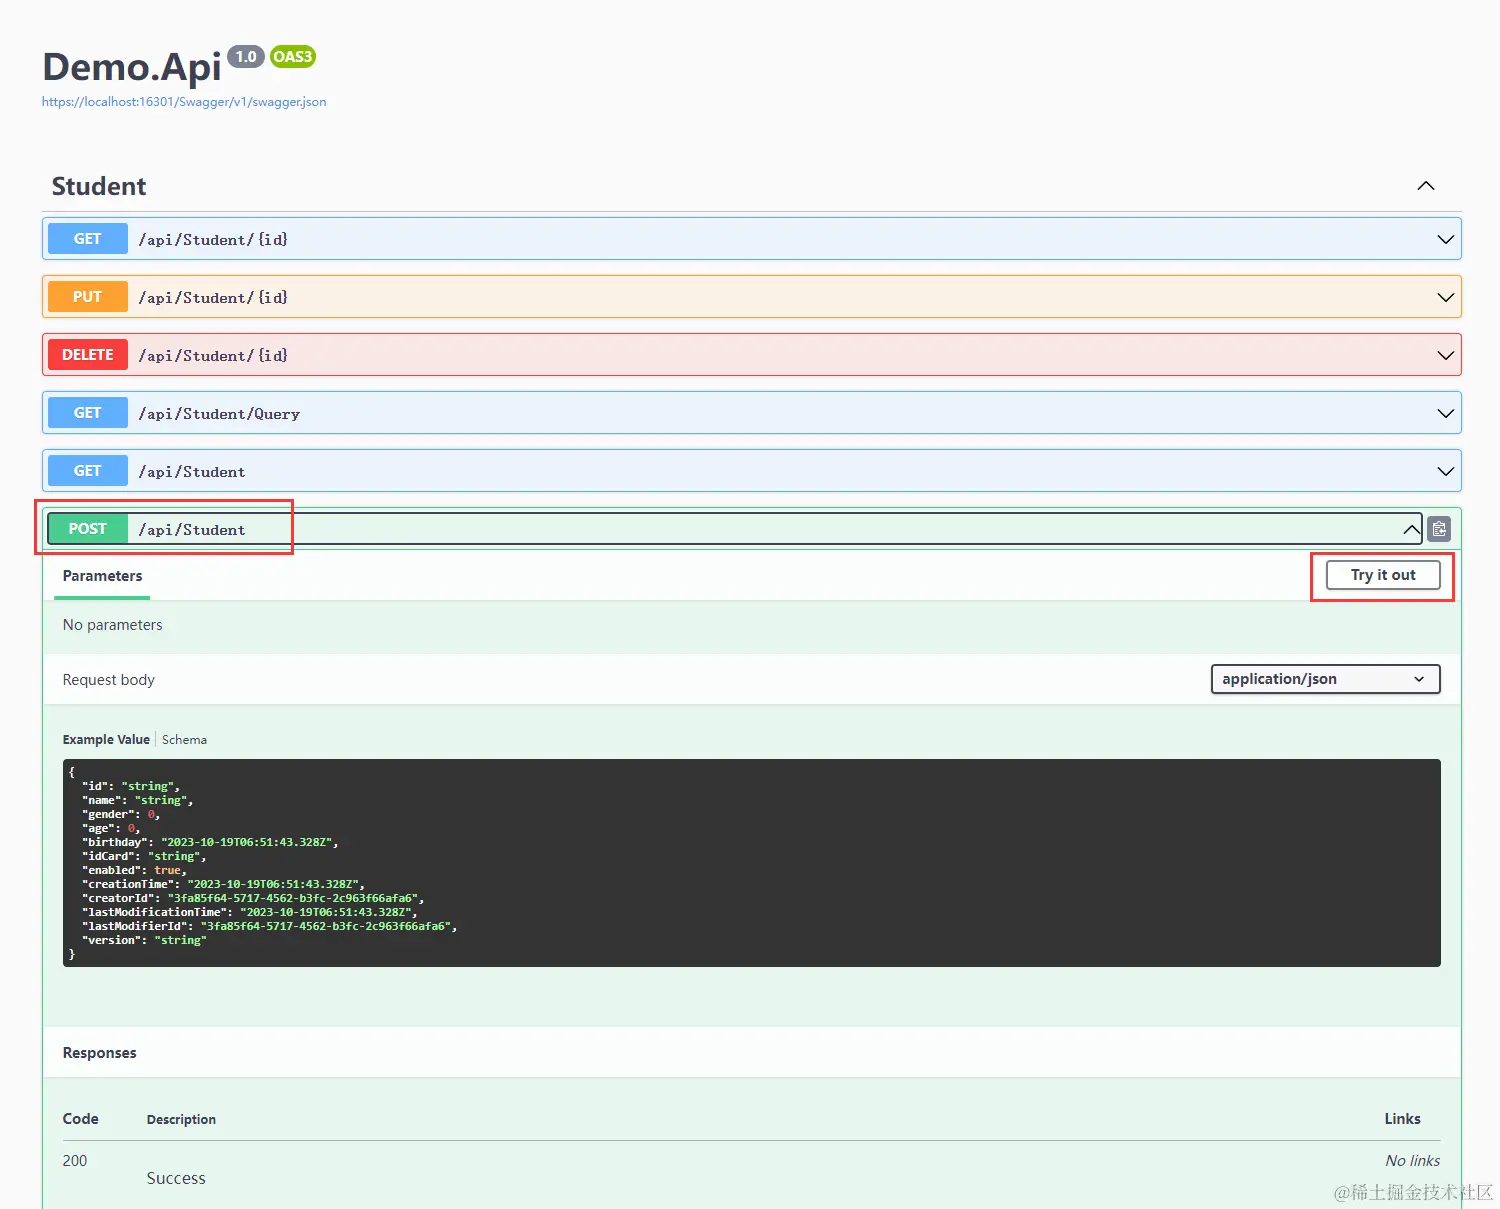Screen dimensions: 1500x1209
Task: Expand GET /api/Student/Query arrow
Action: (1445, 414)
